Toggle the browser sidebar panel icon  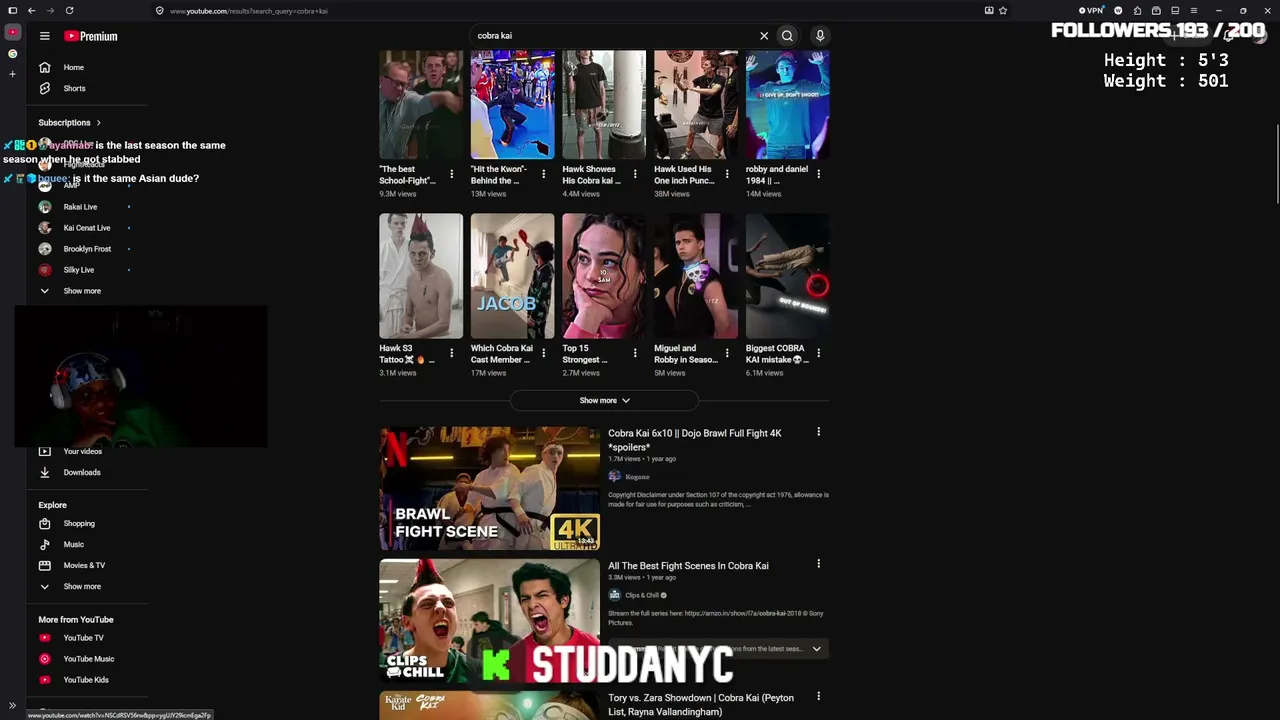[x=12, y=10]
